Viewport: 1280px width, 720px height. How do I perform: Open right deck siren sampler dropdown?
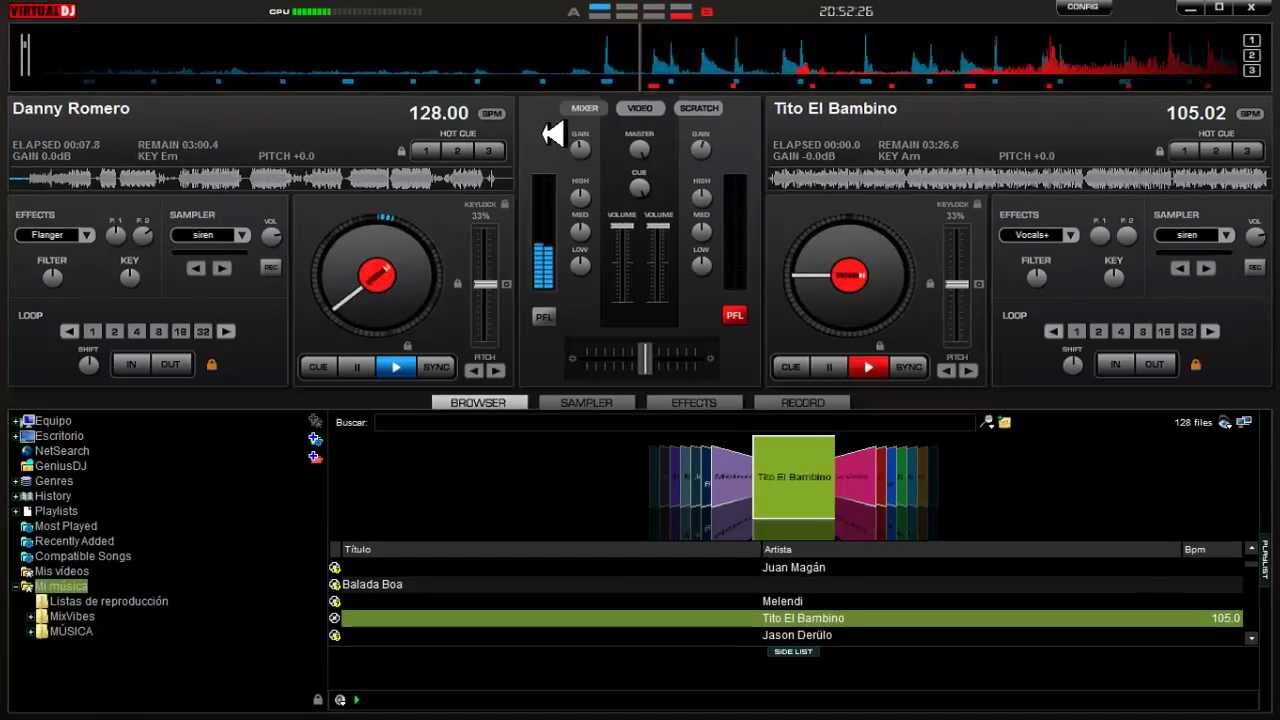(x=1194, y=235)
